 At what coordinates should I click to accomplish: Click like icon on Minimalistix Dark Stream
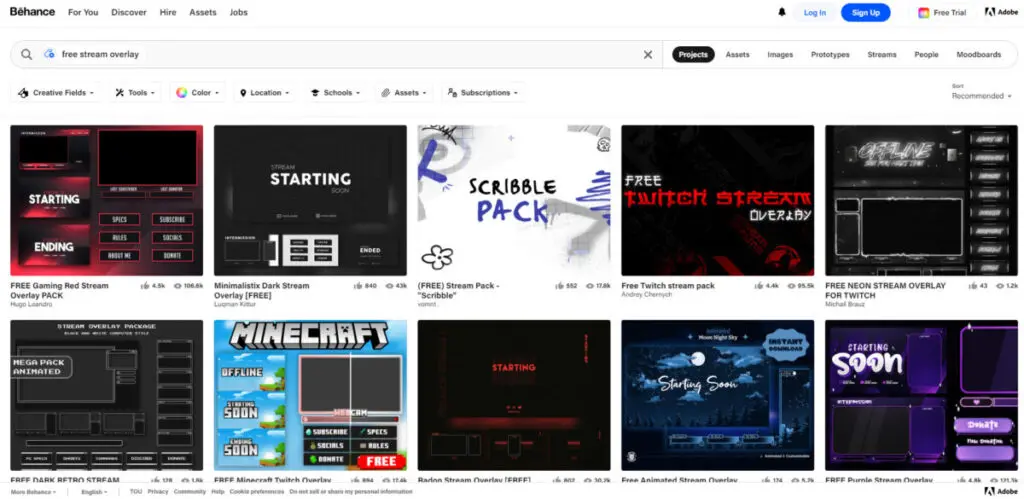(357, 286)
